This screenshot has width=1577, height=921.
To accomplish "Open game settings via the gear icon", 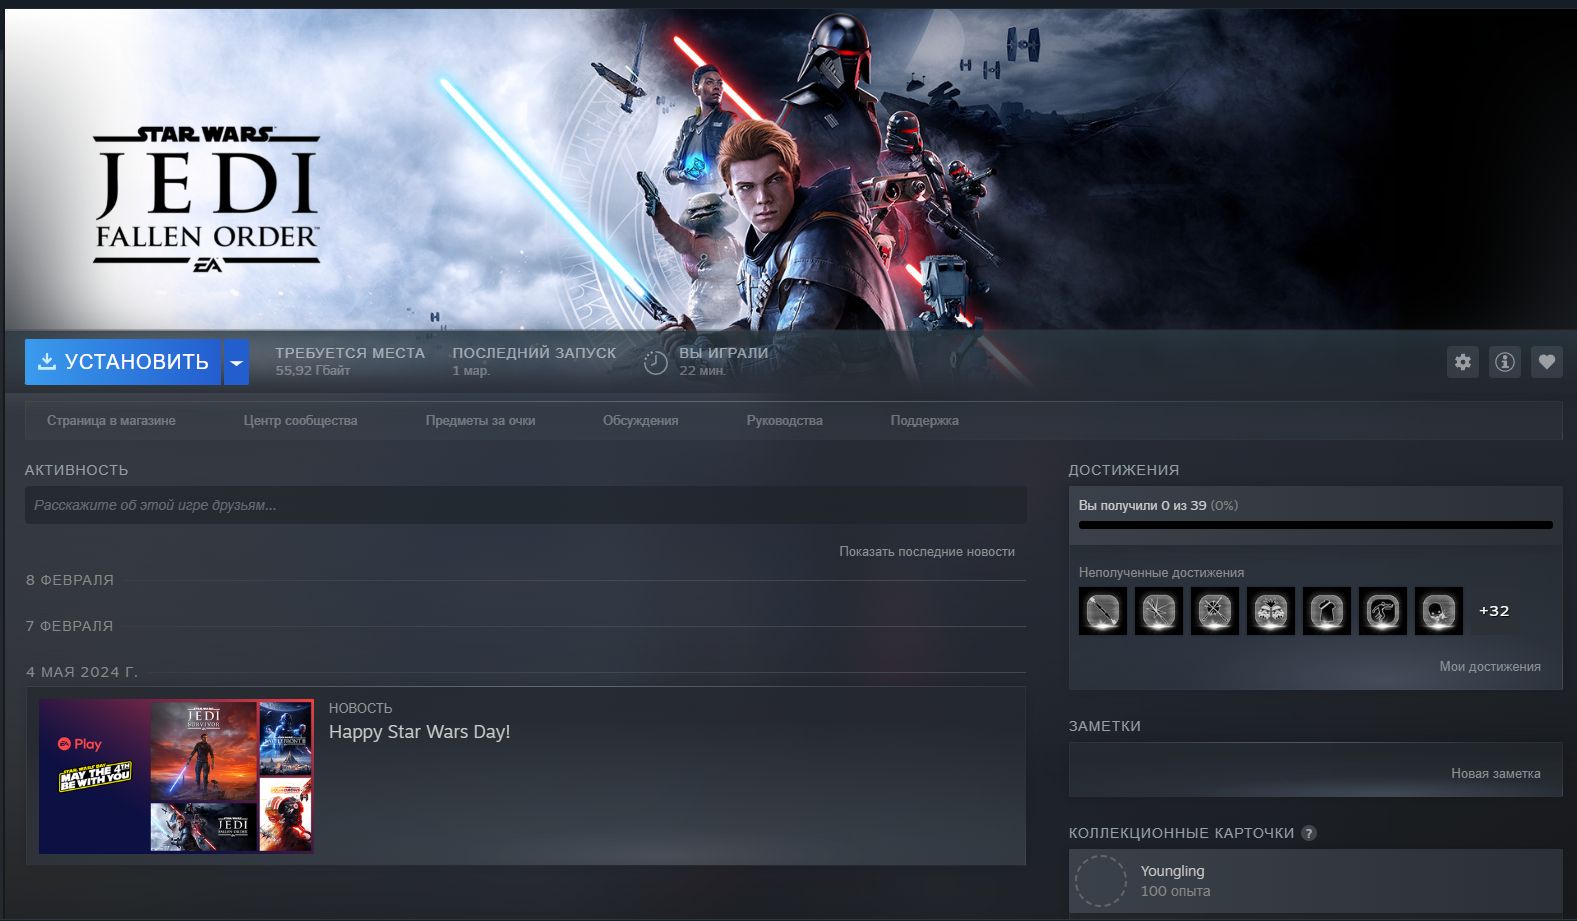I will pos(1463,362).
